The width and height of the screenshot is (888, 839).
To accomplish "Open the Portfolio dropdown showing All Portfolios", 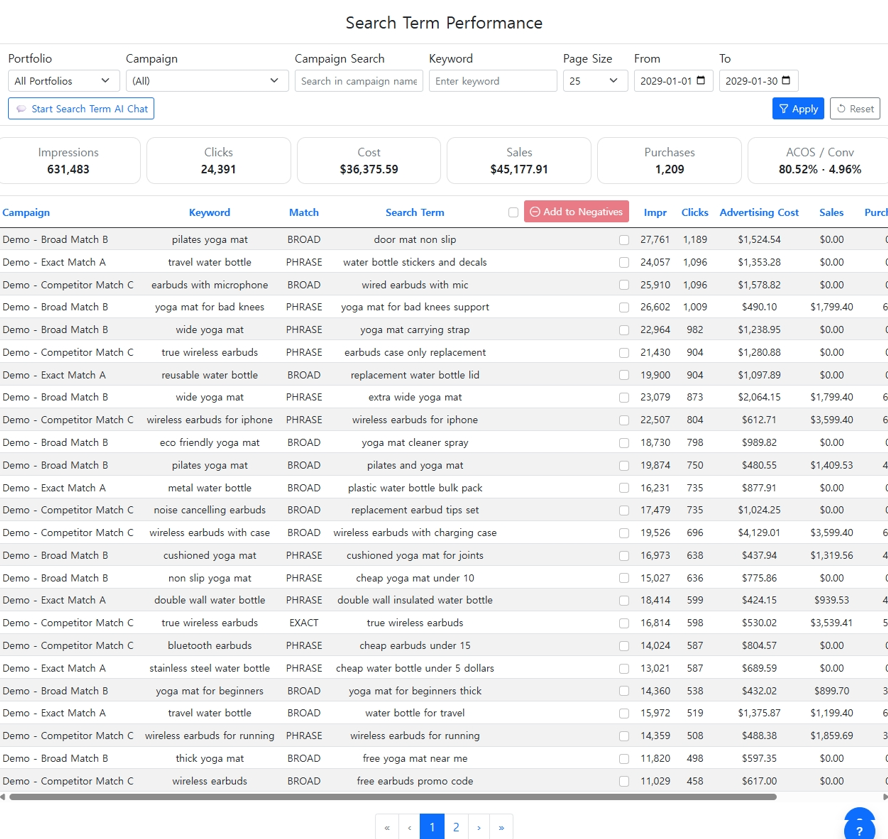I will pos(63,80).
